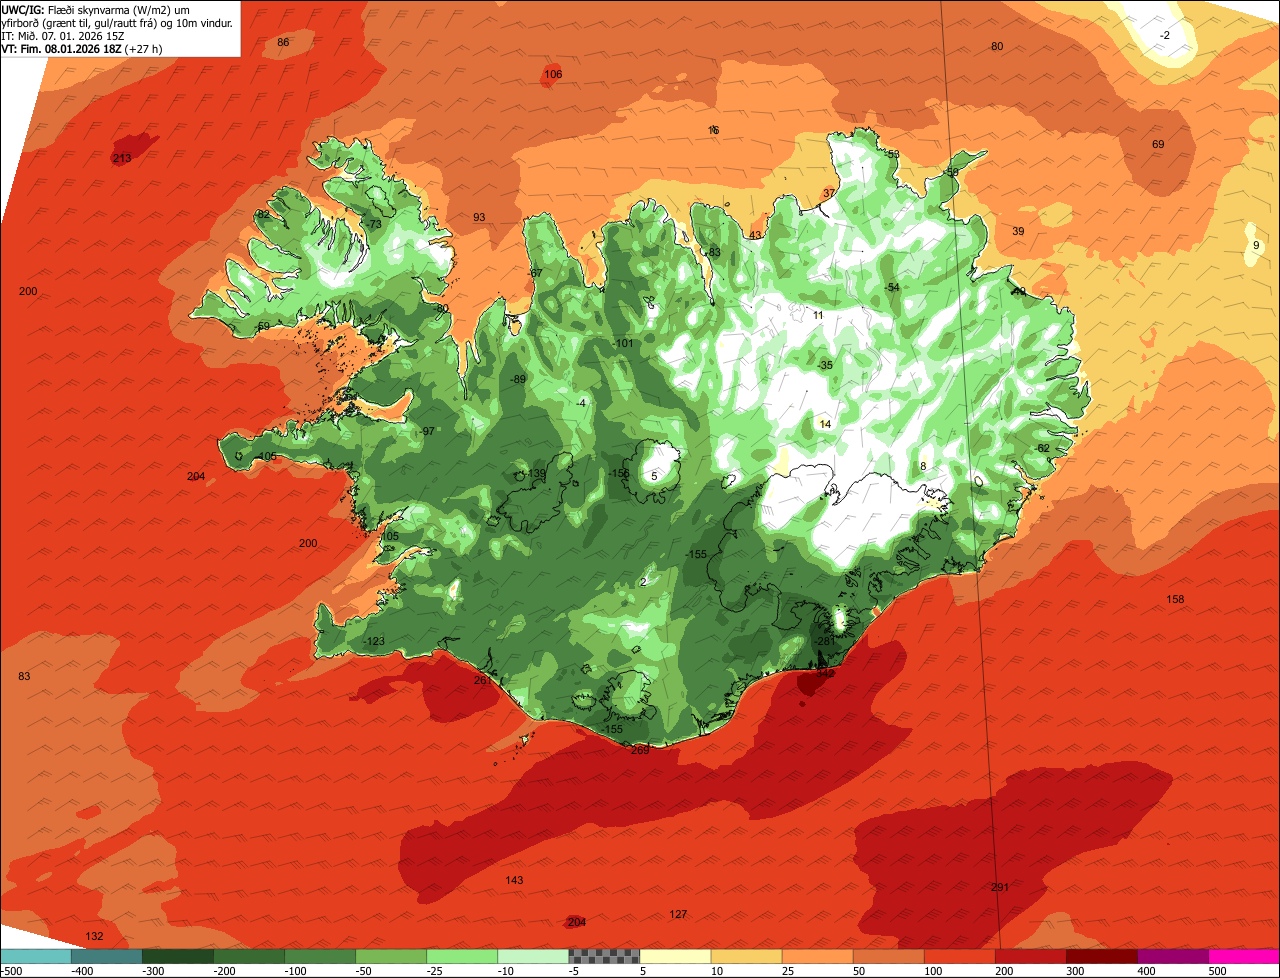Click the 50 to 100 orange legend swatch
This screenshot has width=1280, height=978.
point(888,956)
